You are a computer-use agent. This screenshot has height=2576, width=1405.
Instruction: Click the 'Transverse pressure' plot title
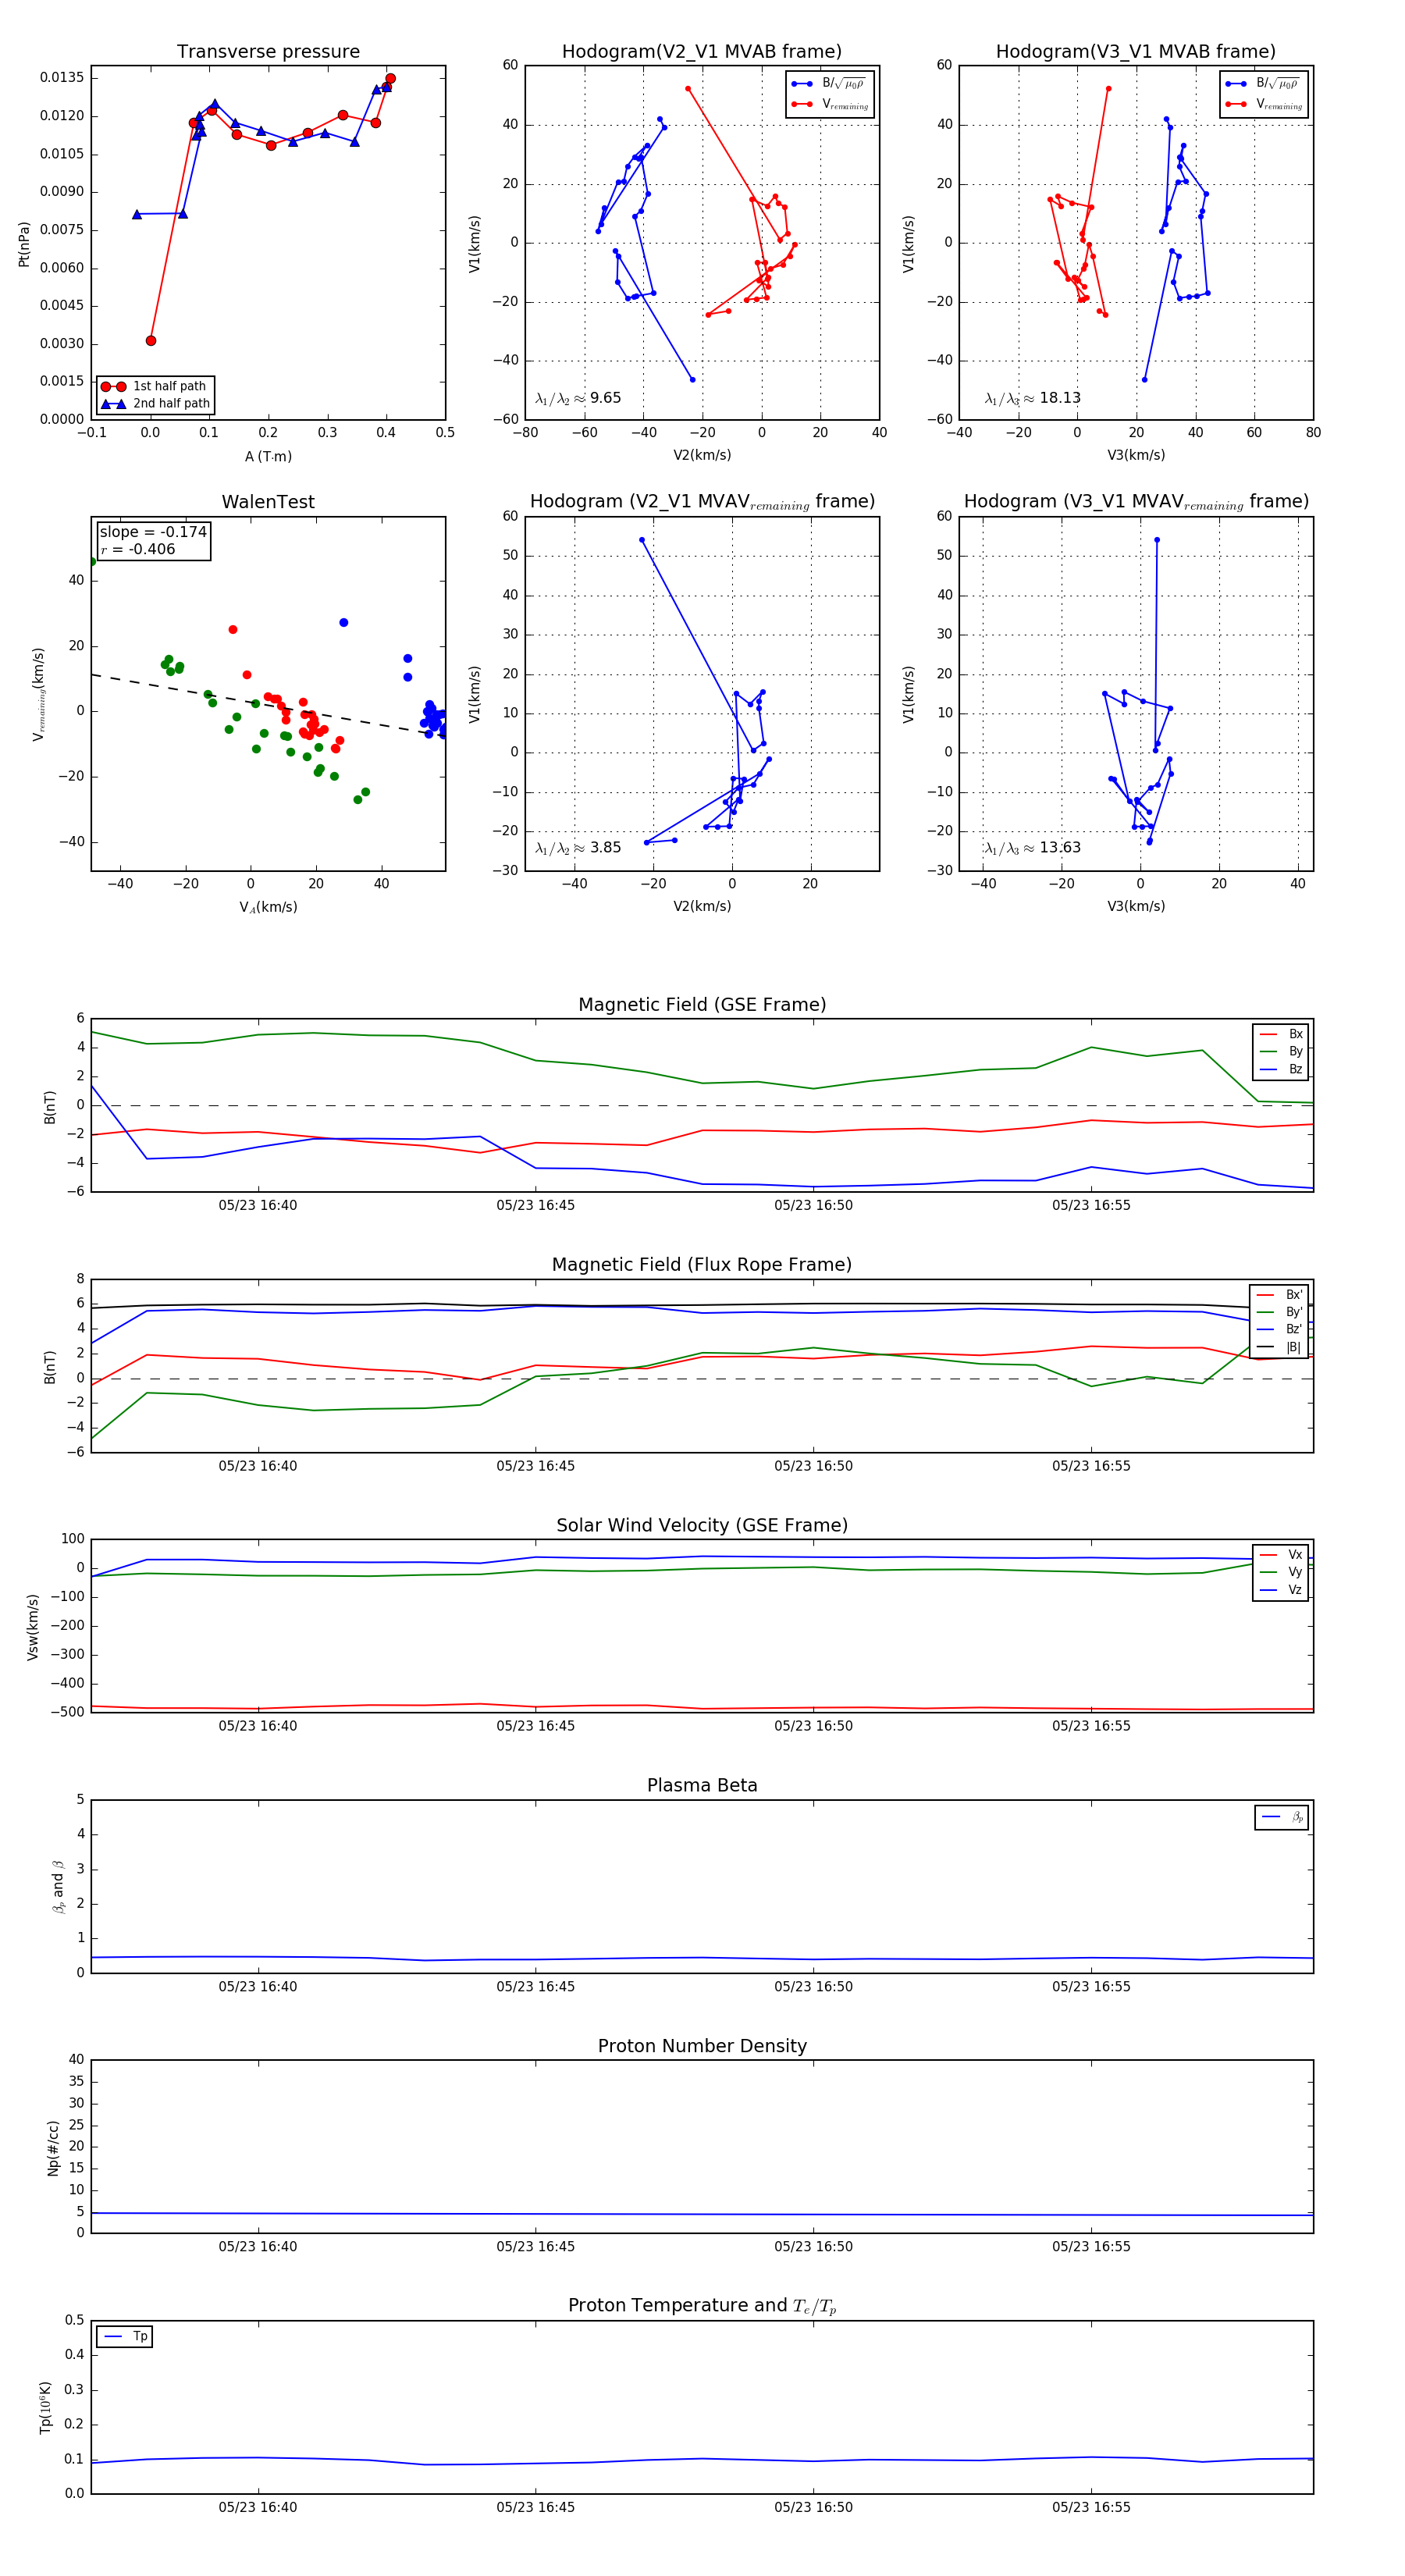(x=268, y=52)
